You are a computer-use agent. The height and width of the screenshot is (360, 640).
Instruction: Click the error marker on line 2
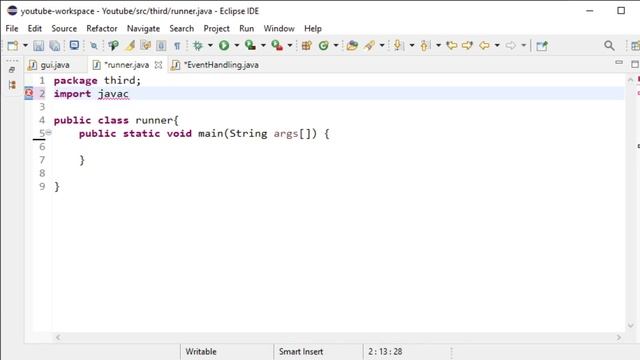(29, 93)
